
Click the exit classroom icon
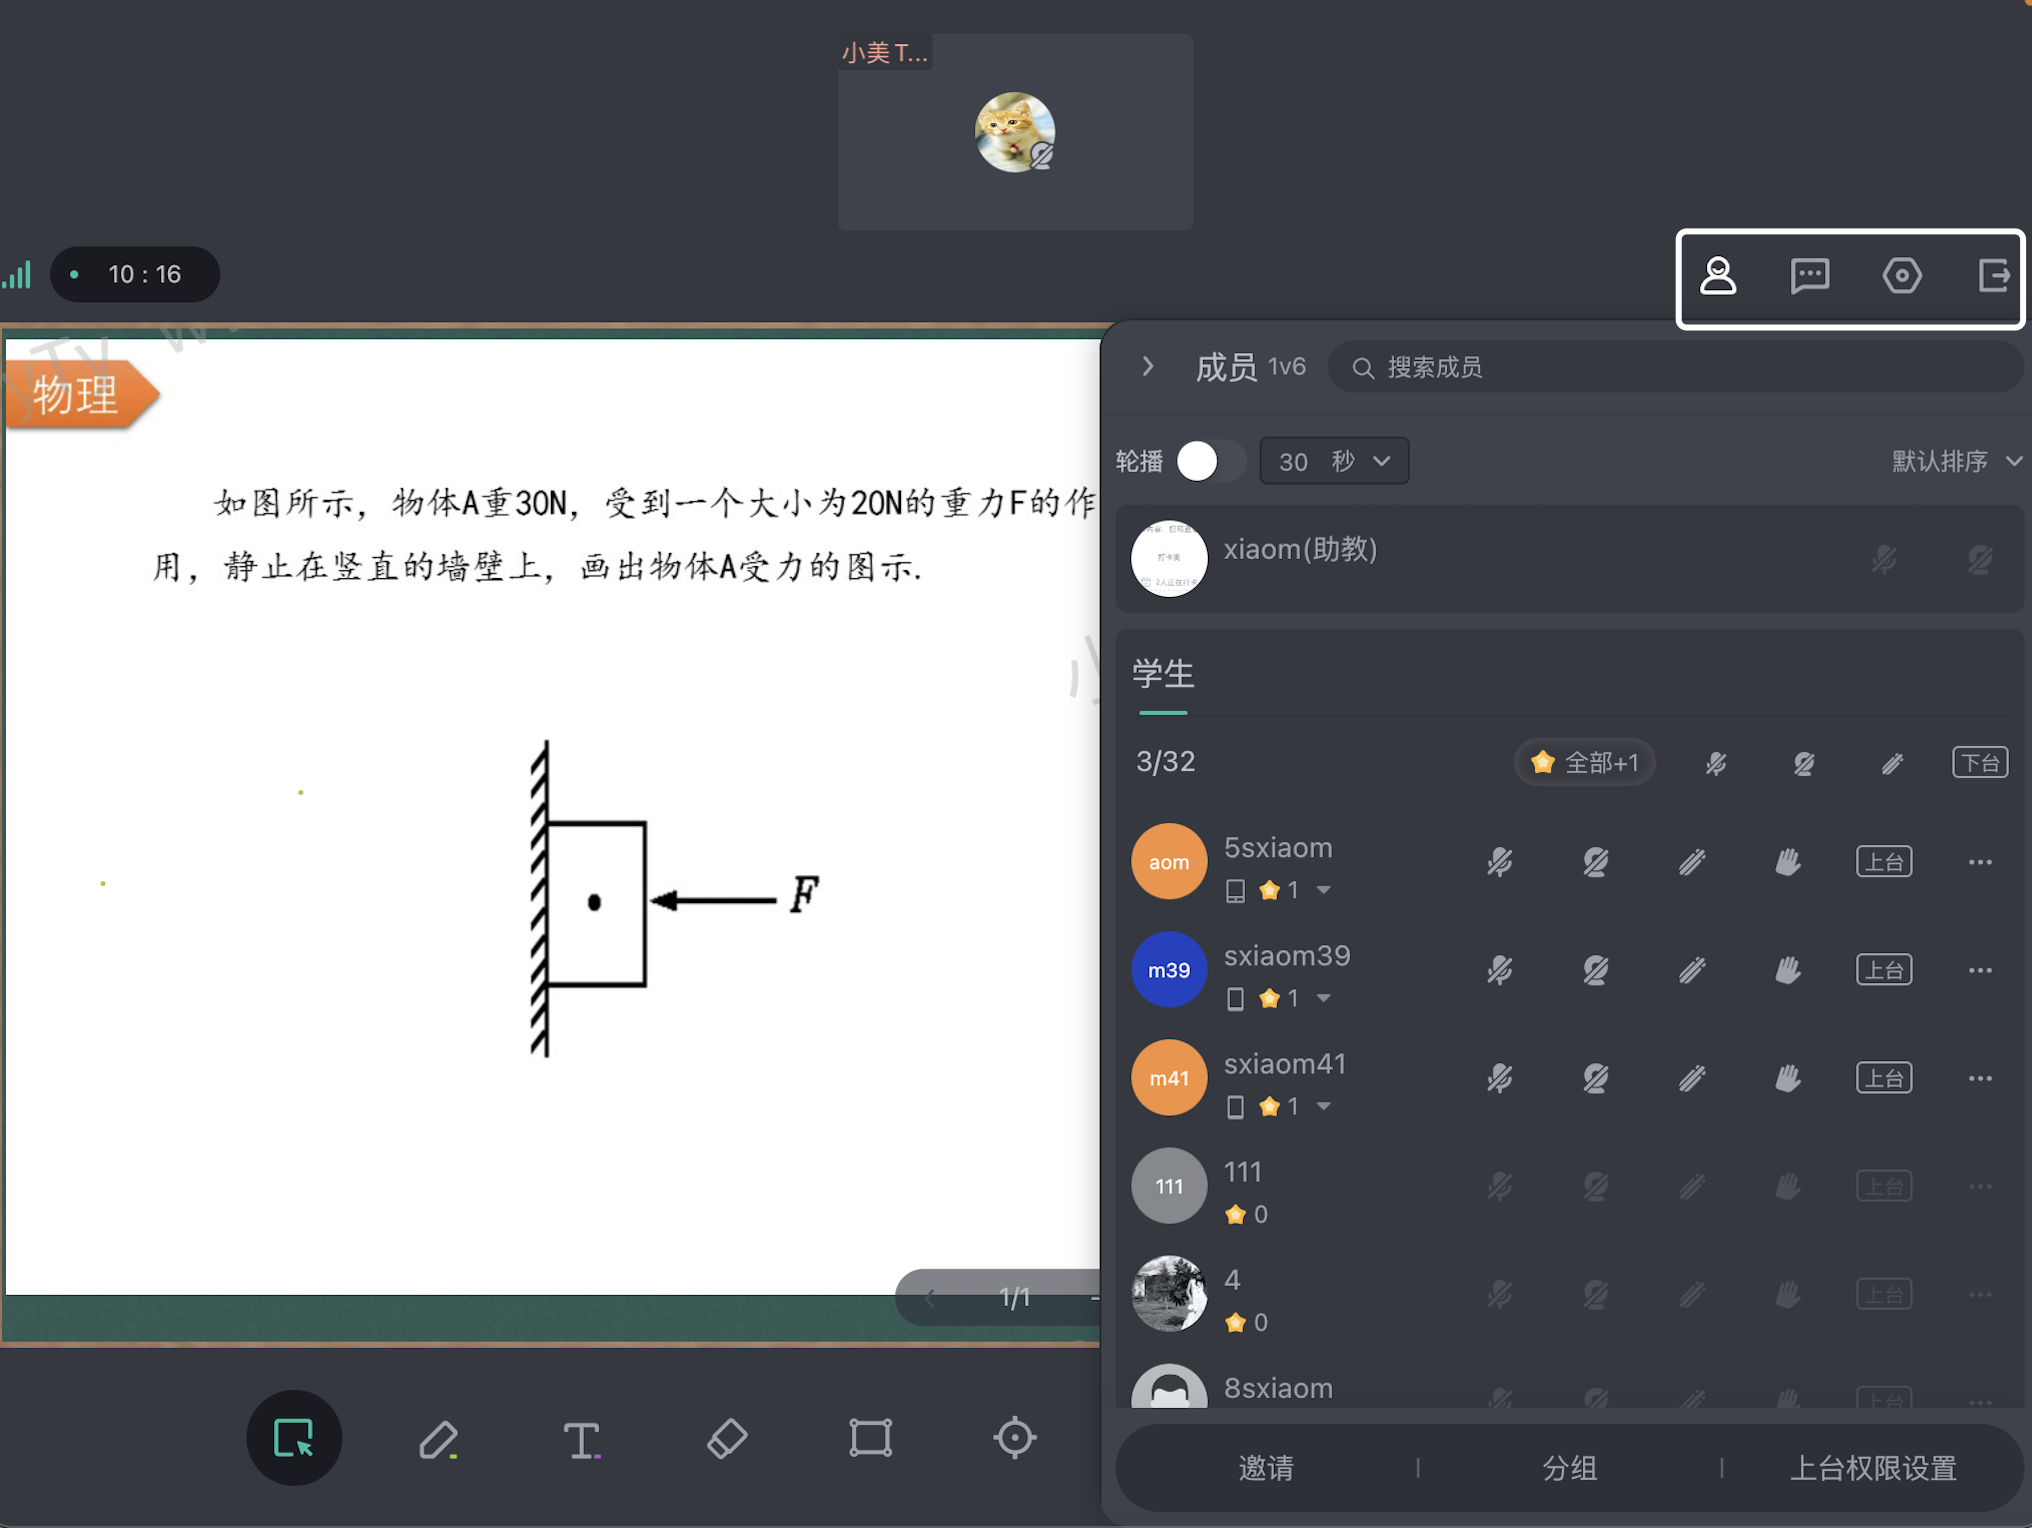[x=1994, y=275]
